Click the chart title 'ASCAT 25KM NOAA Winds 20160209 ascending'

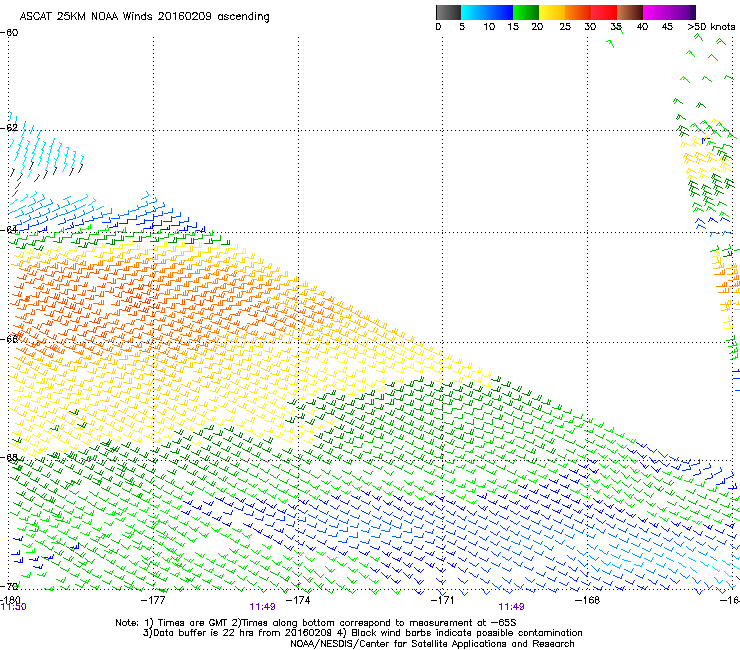[144, 17]
